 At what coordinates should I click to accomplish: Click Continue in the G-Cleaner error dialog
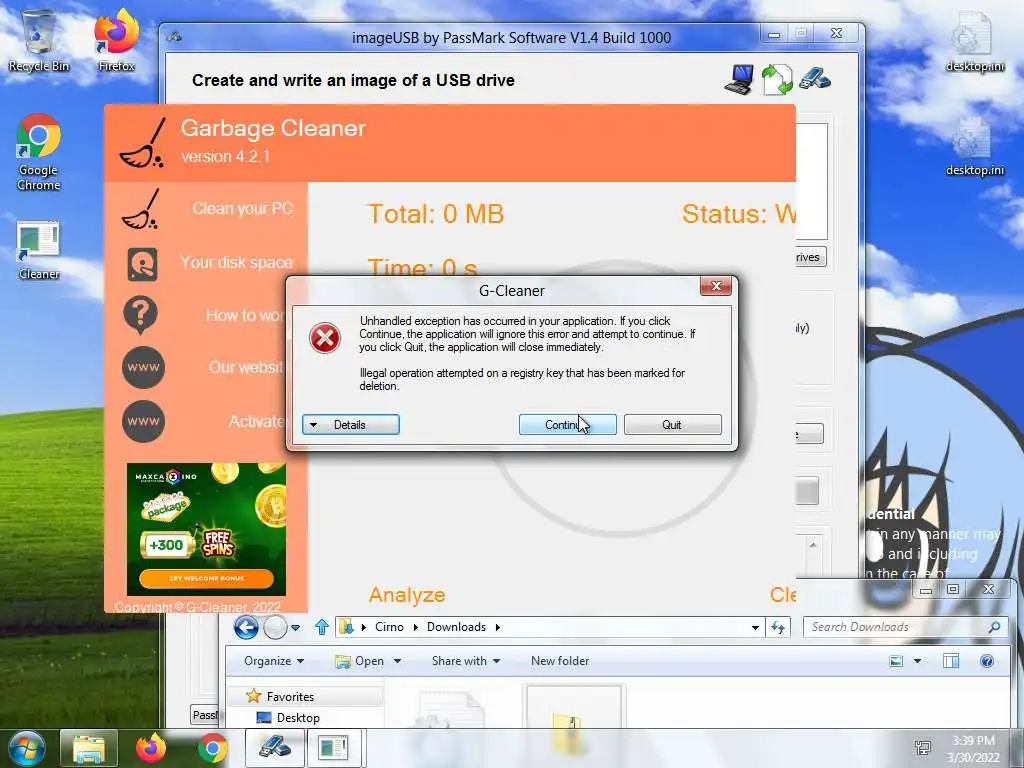tap(568, 424)
